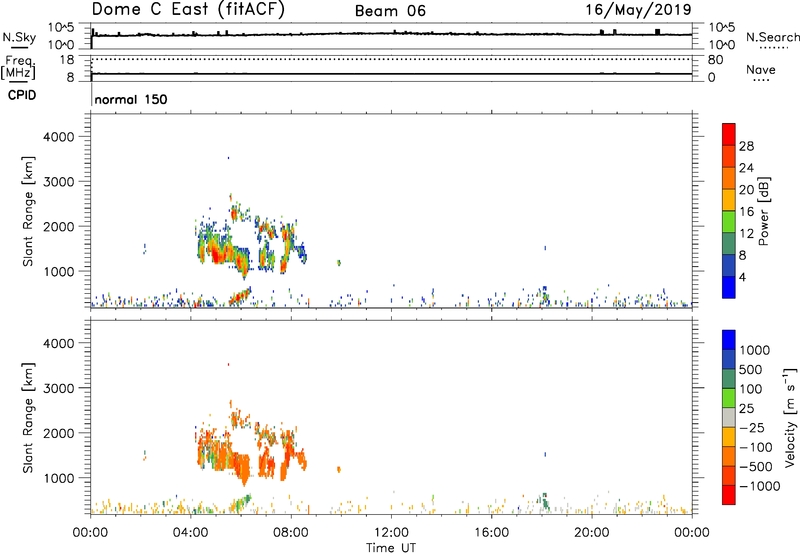Viewport: 800px width, 554px height.
Task: Click the date "16/May/2019"
Action: [638, 9]
